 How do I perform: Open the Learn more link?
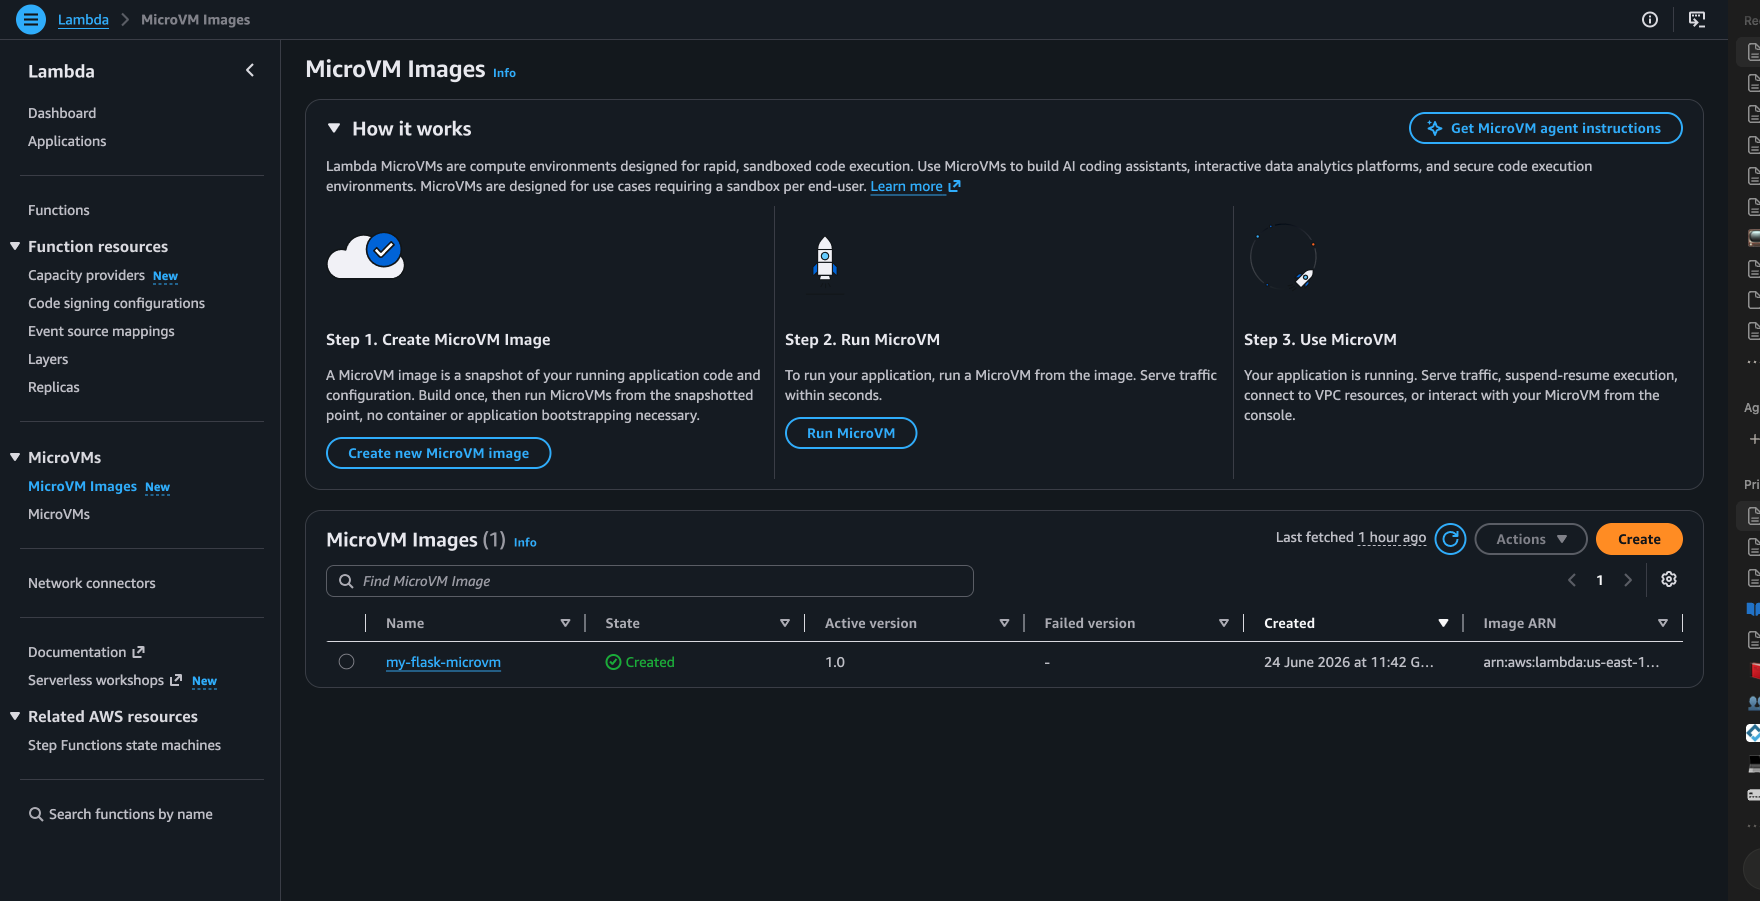(915, 186)
